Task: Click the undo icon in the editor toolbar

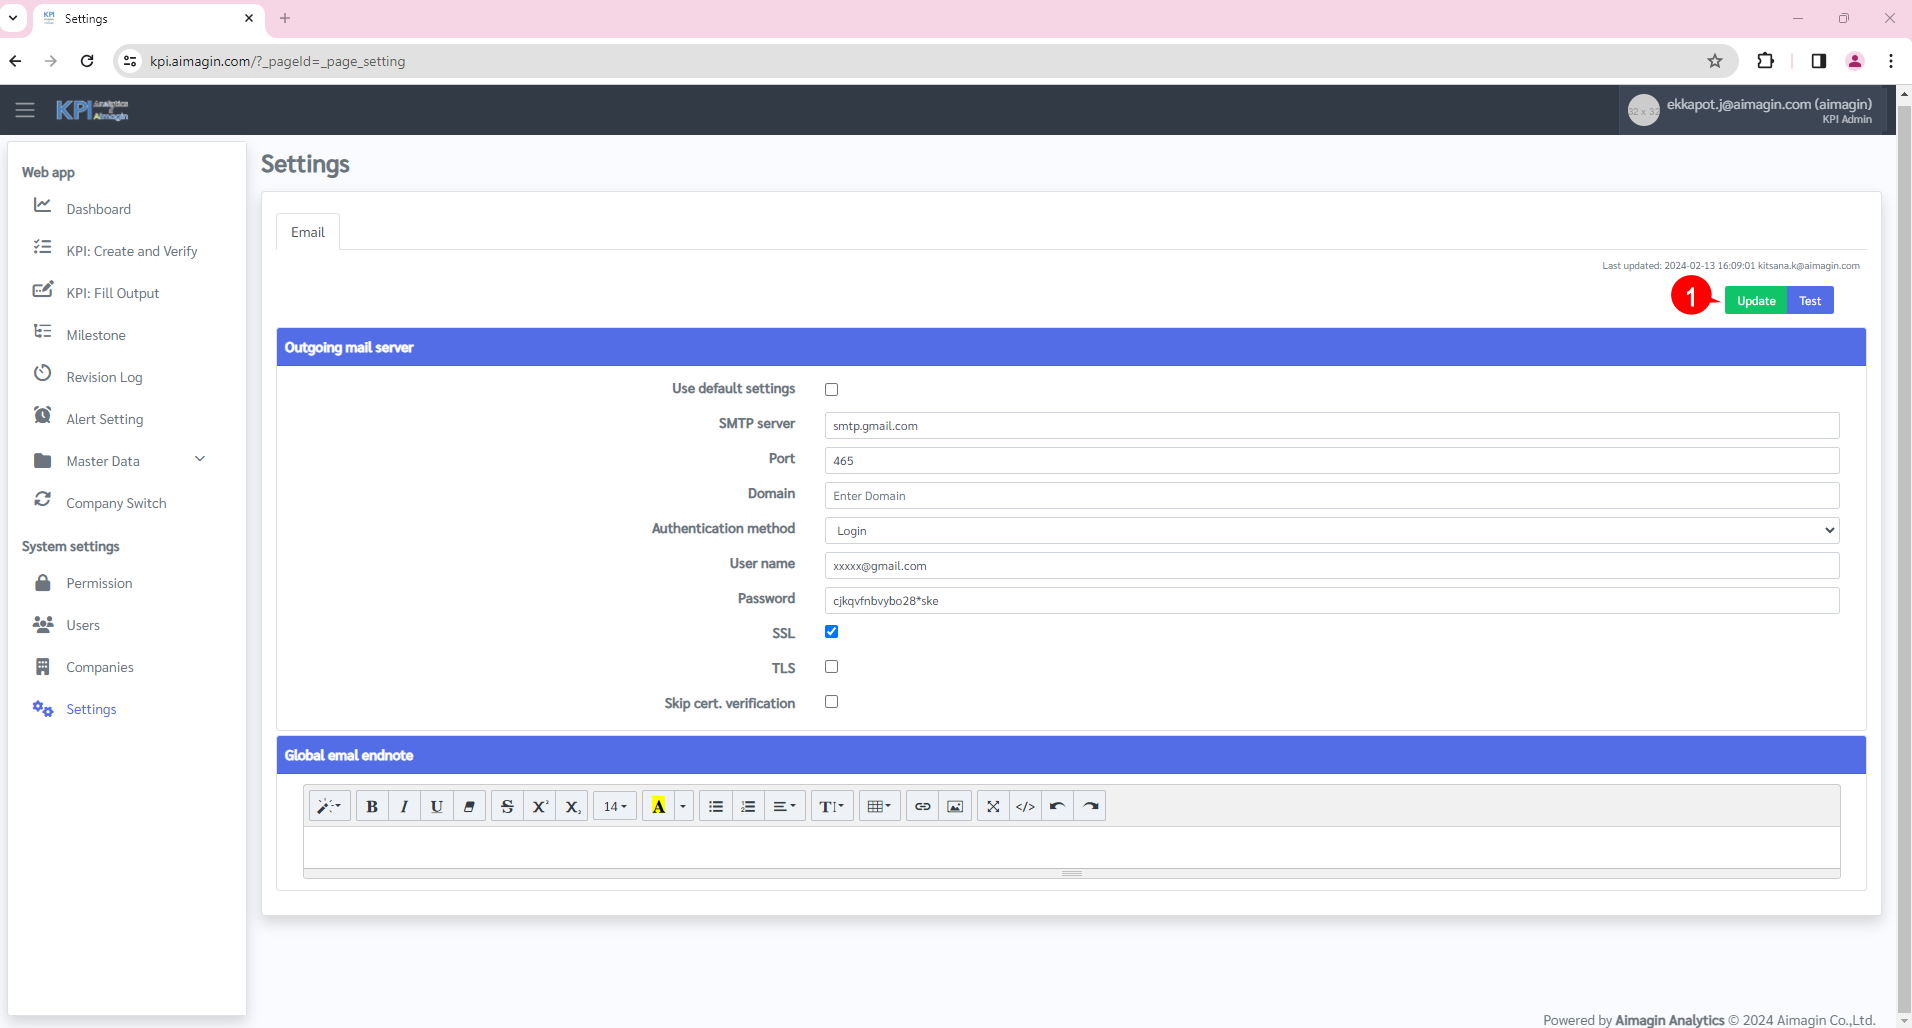Action: point(1057,806)
